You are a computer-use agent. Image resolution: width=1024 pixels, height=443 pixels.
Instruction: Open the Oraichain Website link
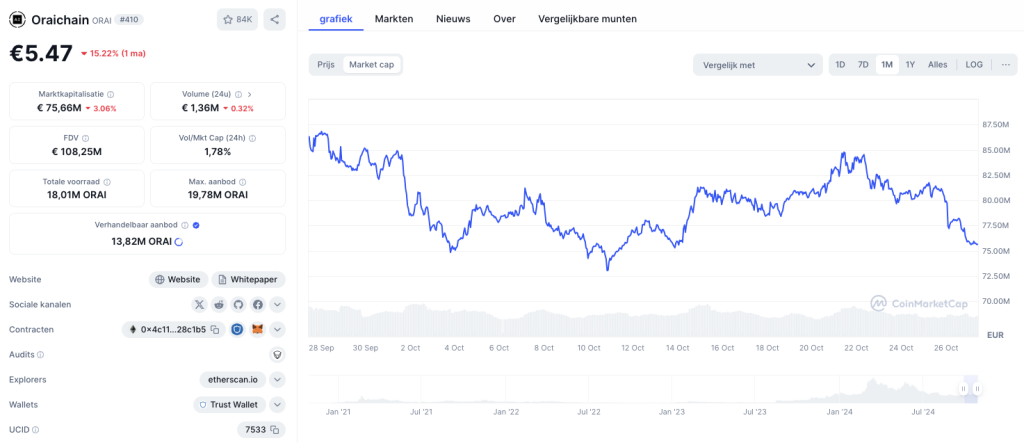[178, 280]
